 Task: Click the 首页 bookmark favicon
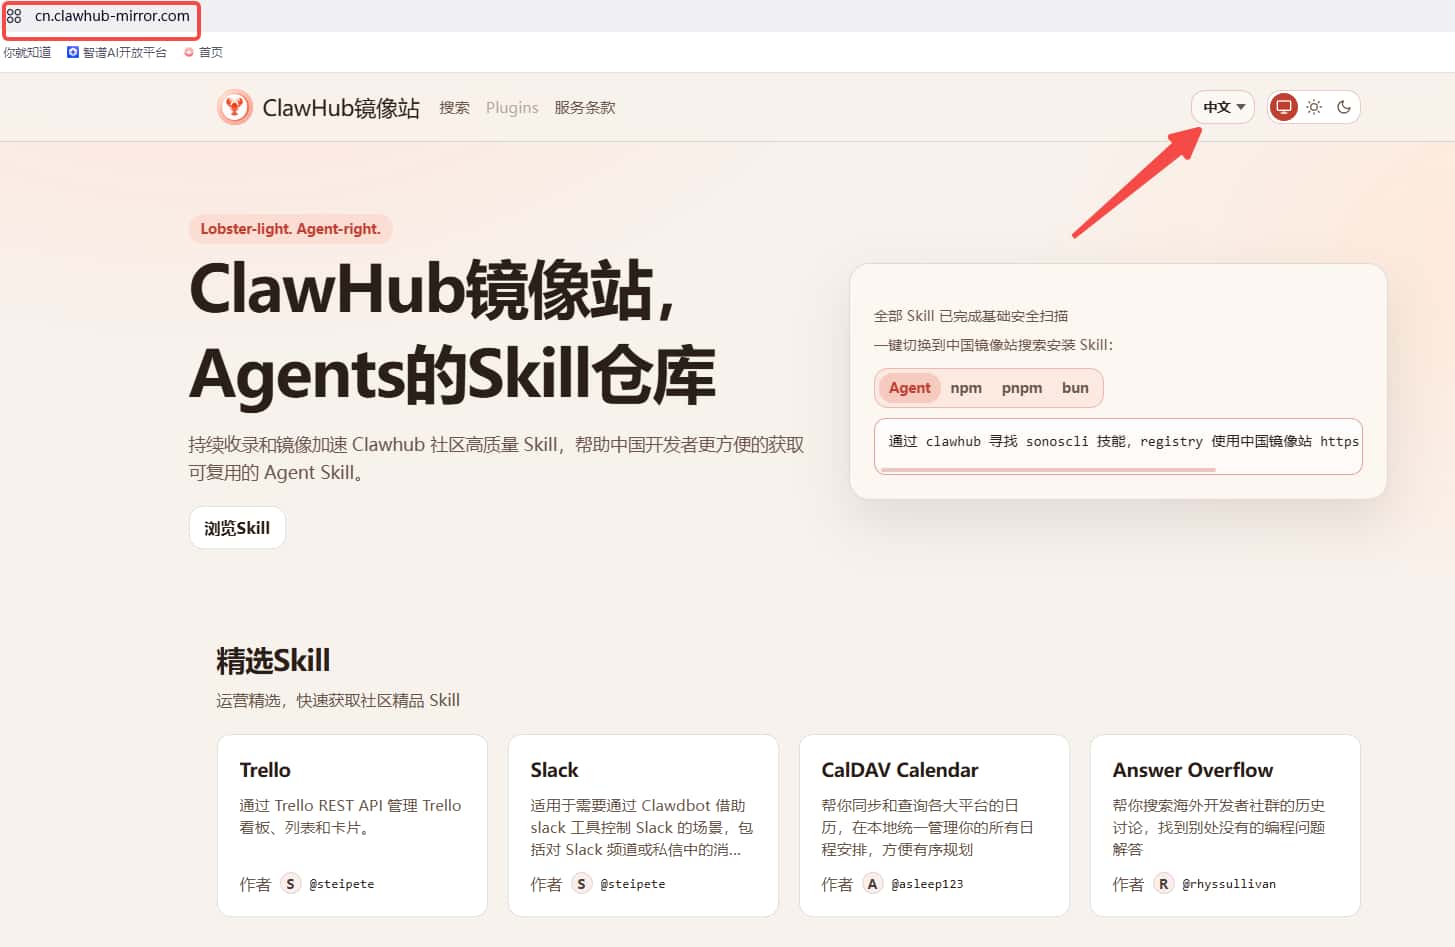(x=189, y=52)
